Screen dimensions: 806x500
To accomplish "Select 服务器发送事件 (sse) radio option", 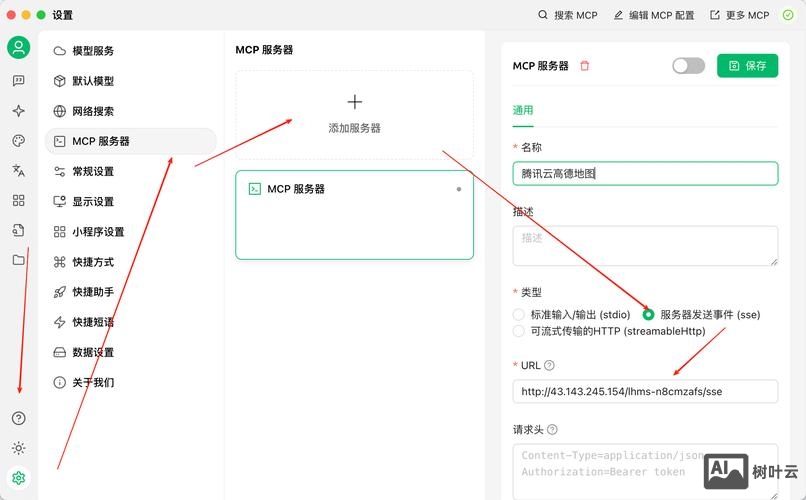I will 648,314.
